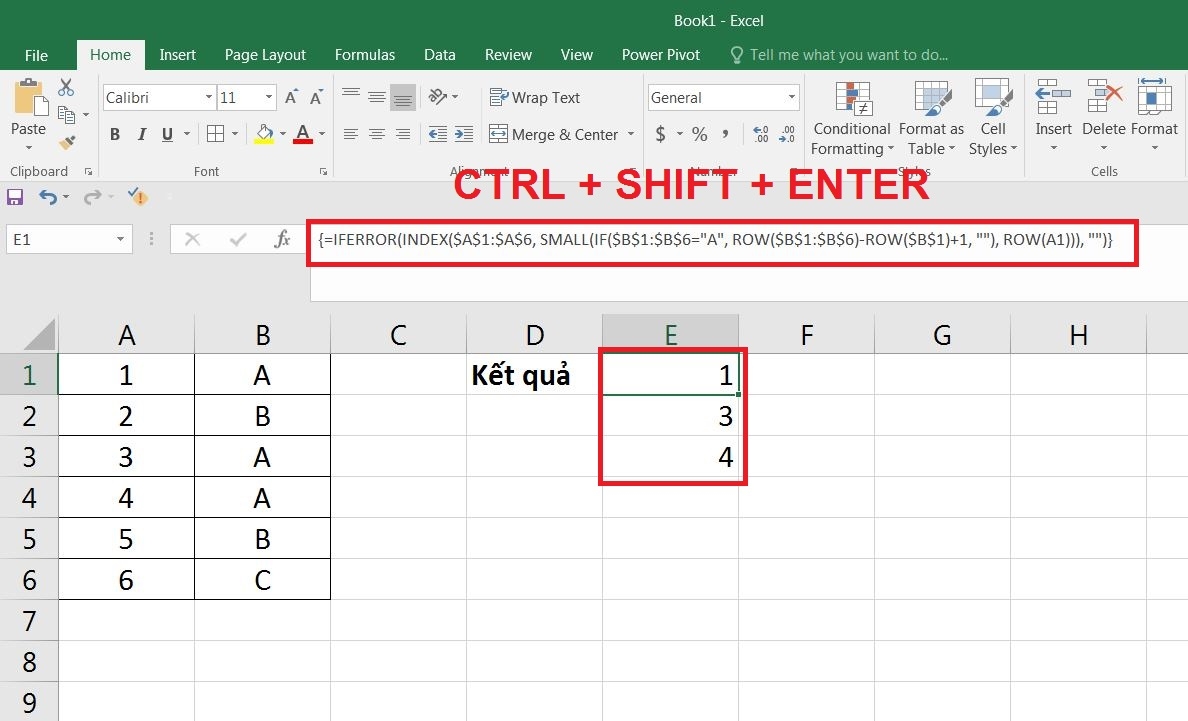Apply bold formatting with the Bold icon
Viewport: 1188px width, 721px height.
click(114, 133)
